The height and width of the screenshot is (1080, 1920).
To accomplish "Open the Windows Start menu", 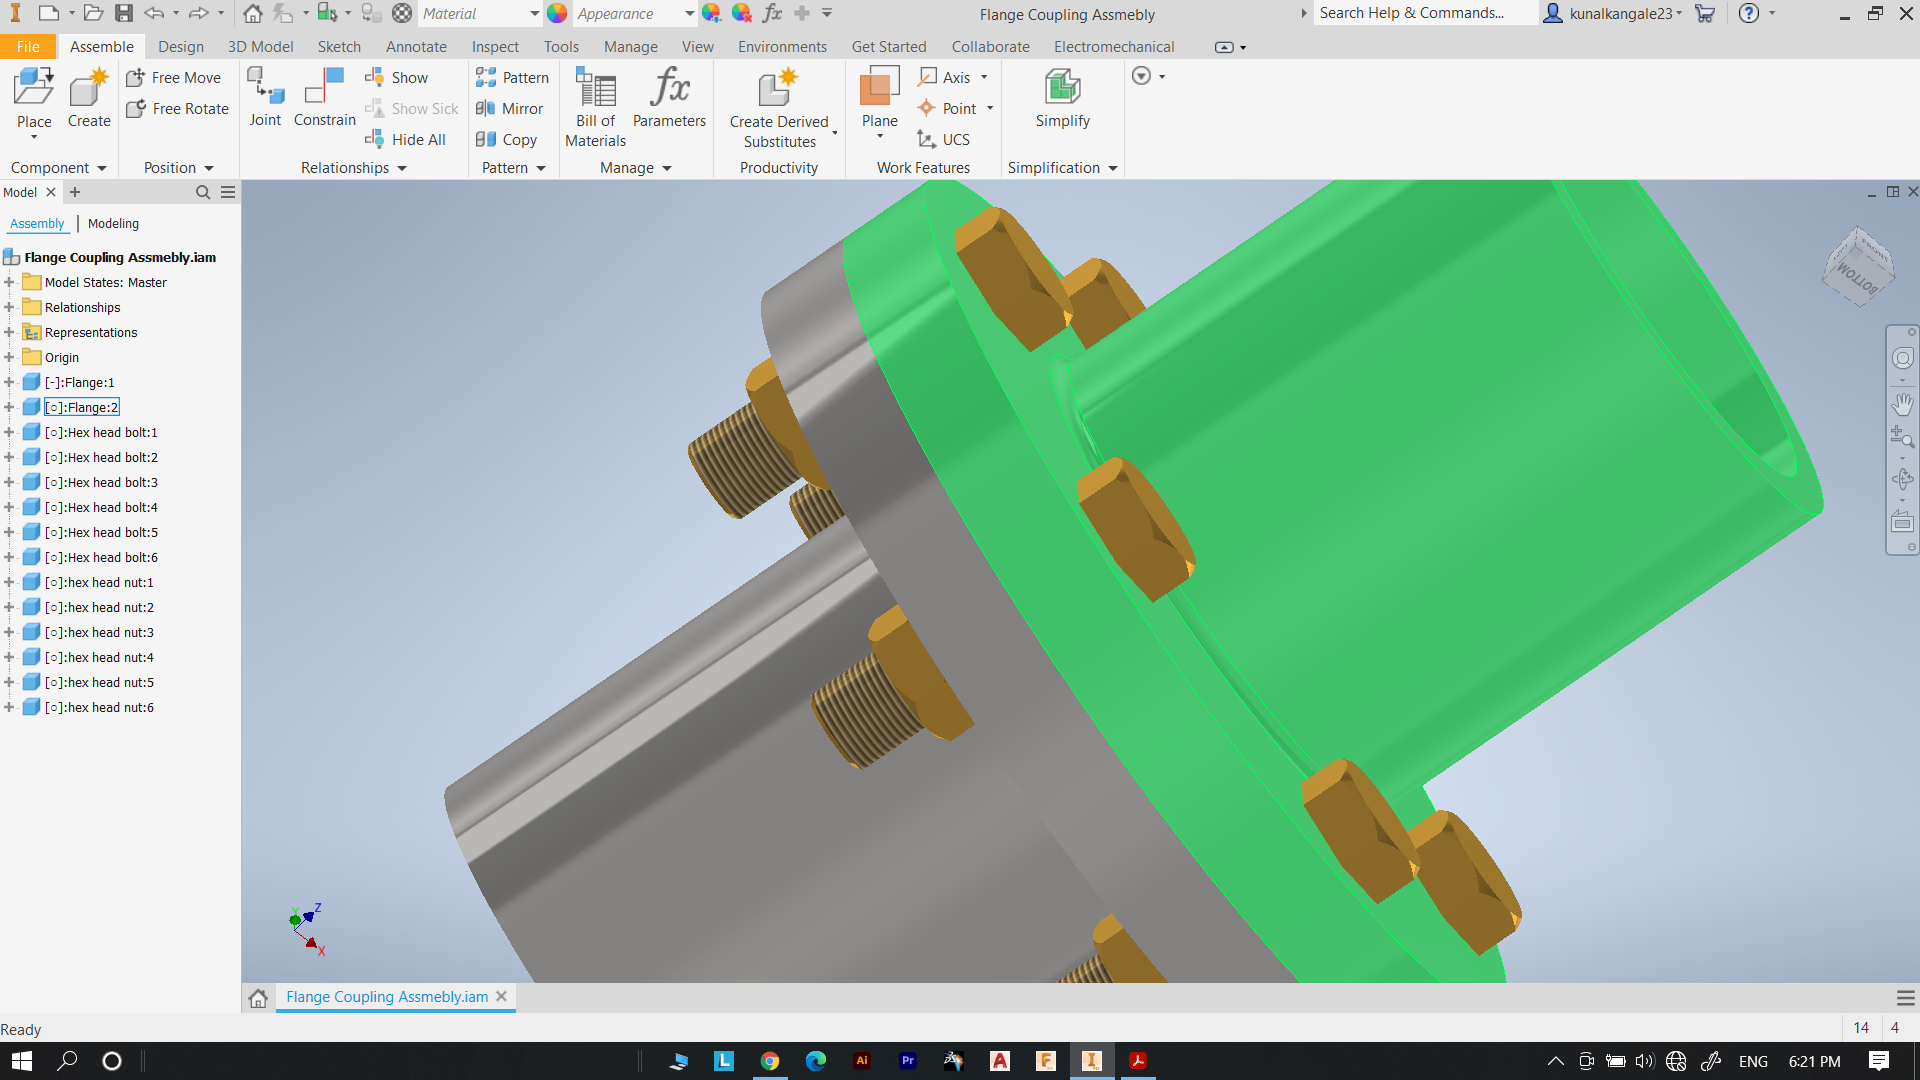I will pyautogui.click(x=22, y=1061).
